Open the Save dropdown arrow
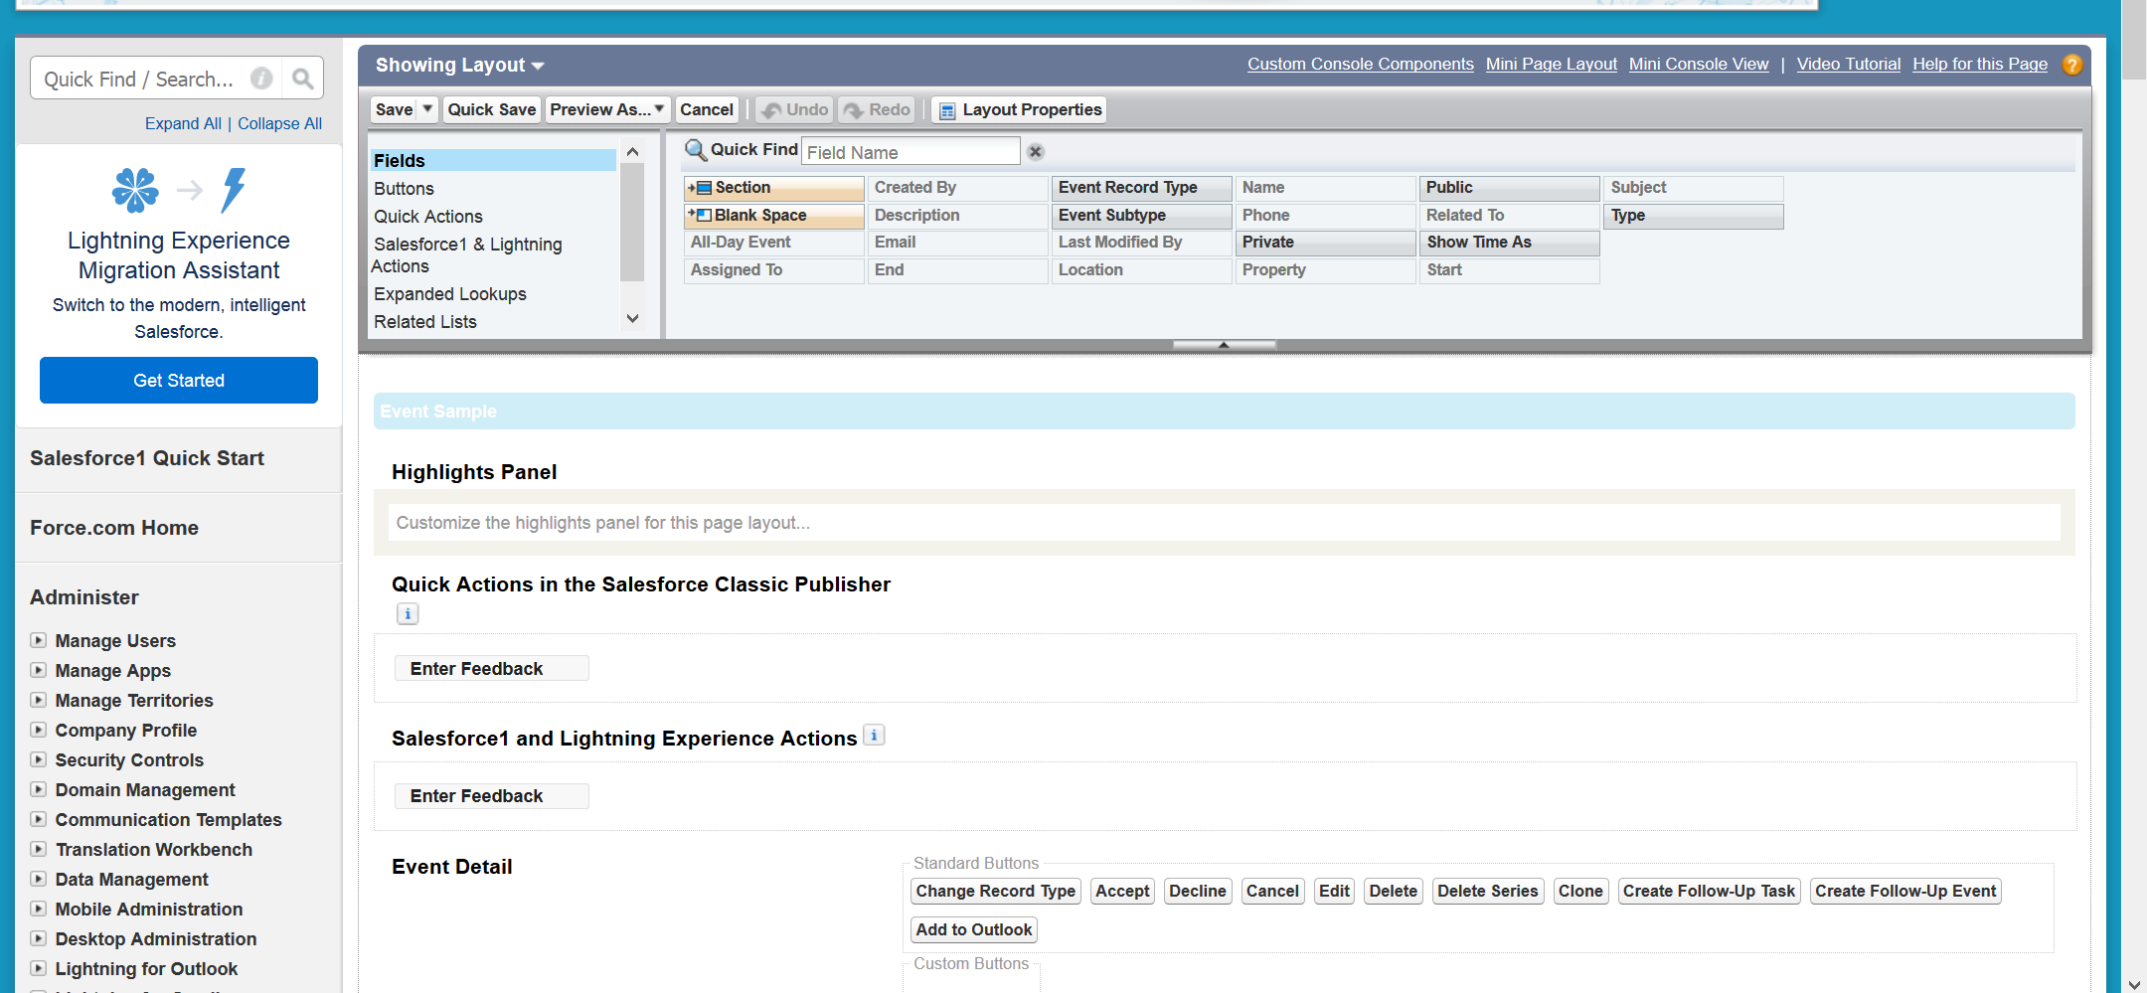This screenshot has width=2147, height=993. click(x=427, y=109)
